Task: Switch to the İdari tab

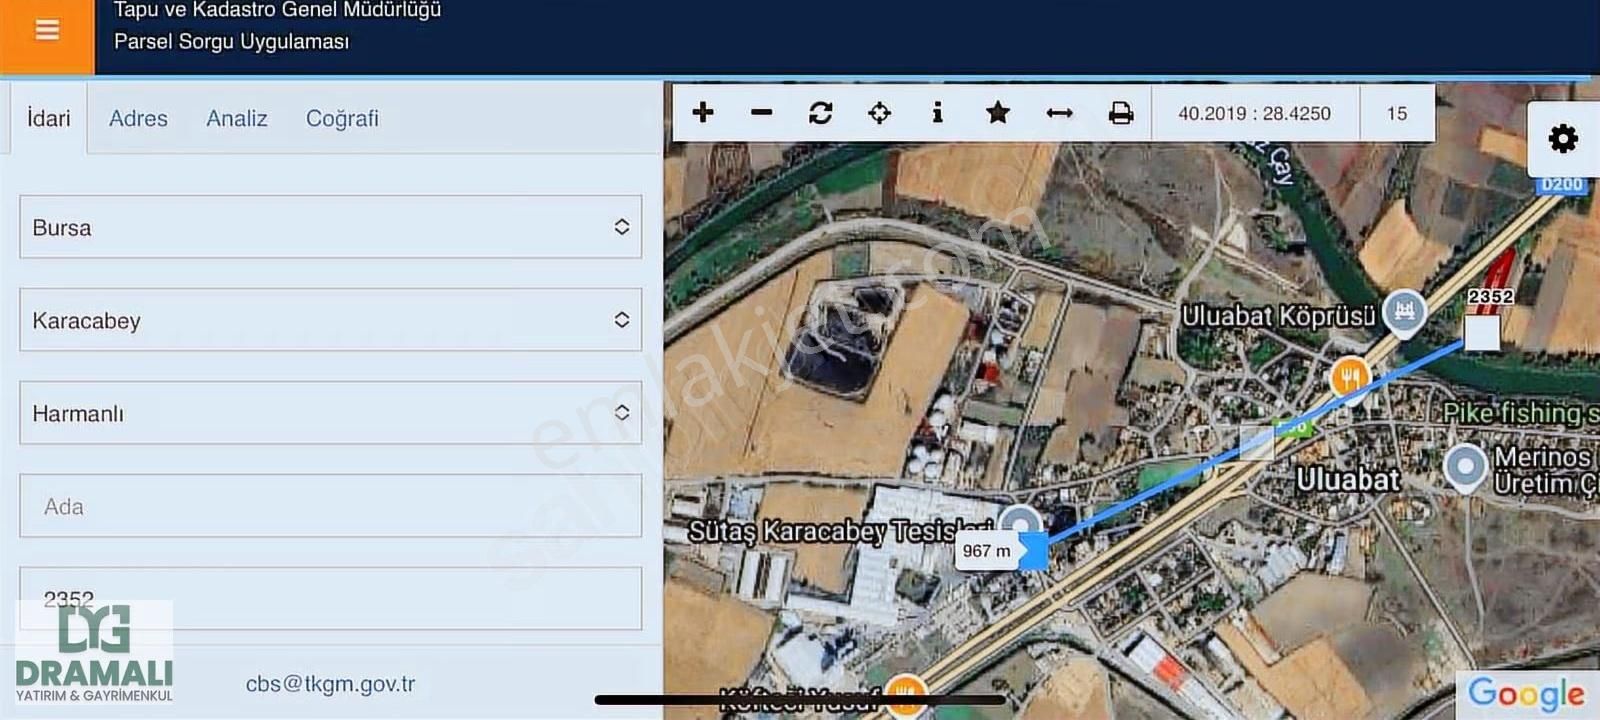Action: 49,118
